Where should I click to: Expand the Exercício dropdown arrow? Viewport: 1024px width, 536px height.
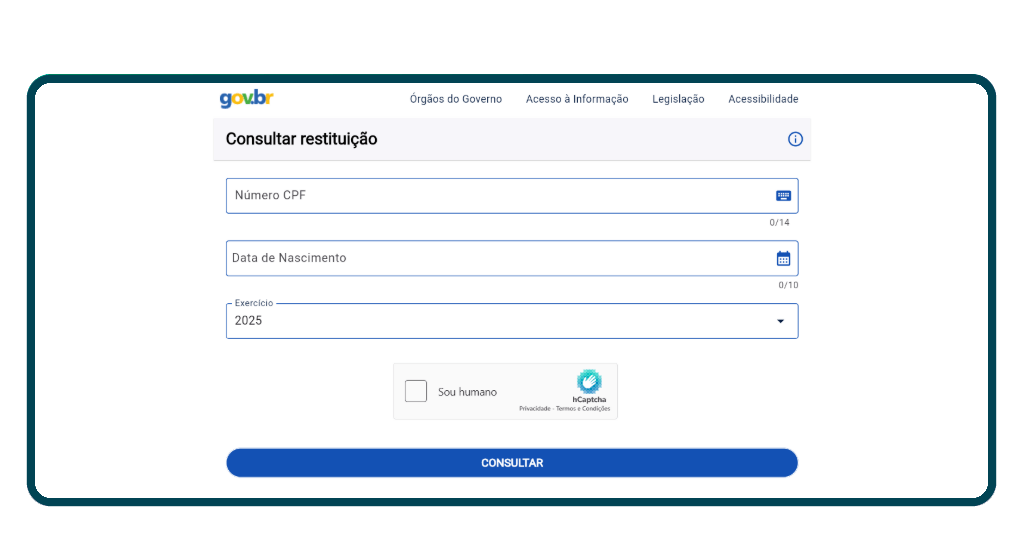click(x=780, y=321)
